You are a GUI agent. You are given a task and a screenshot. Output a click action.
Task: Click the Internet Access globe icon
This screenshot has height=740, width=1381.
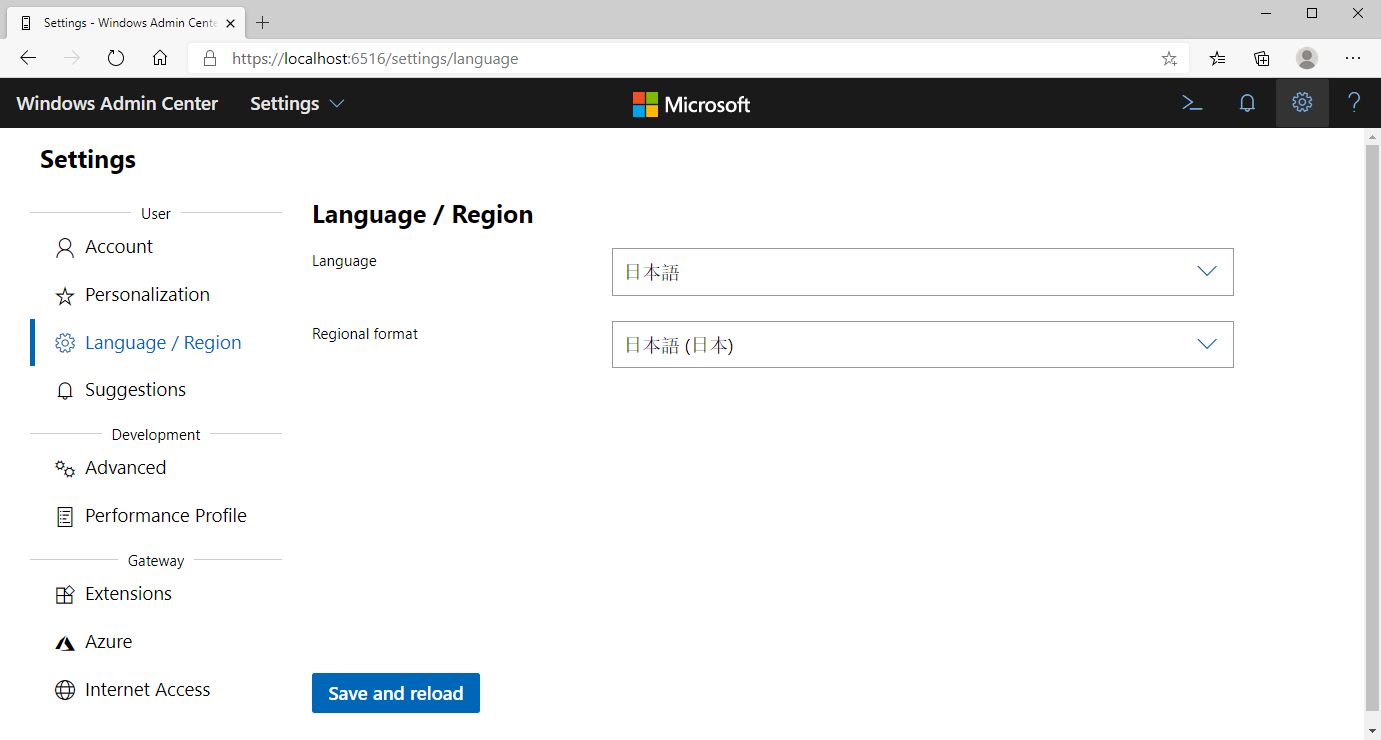pos(64,689)
